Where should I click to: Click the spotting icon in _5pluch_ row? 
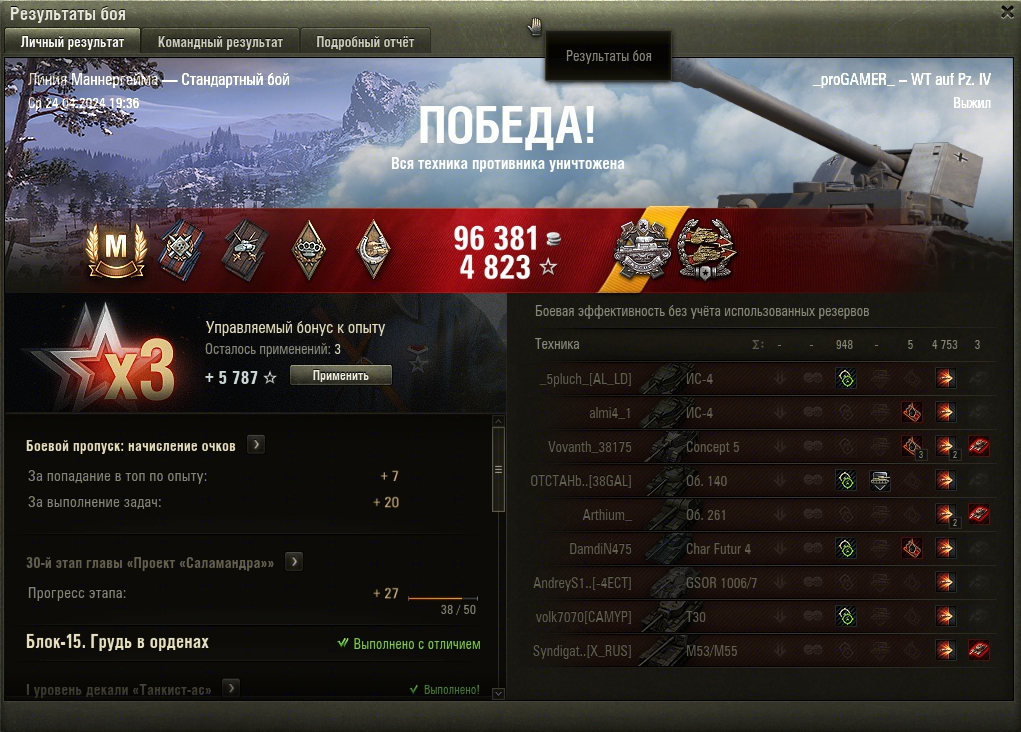click(x=846, y=378)
